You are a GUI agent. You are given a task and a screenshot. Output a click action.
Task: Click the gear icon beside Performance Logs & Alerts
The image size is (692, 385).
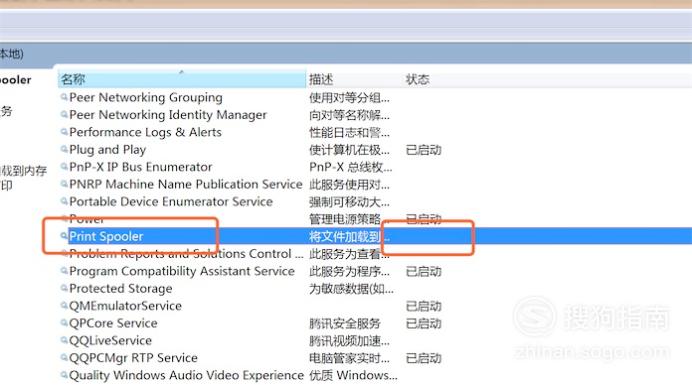point(64,132)
